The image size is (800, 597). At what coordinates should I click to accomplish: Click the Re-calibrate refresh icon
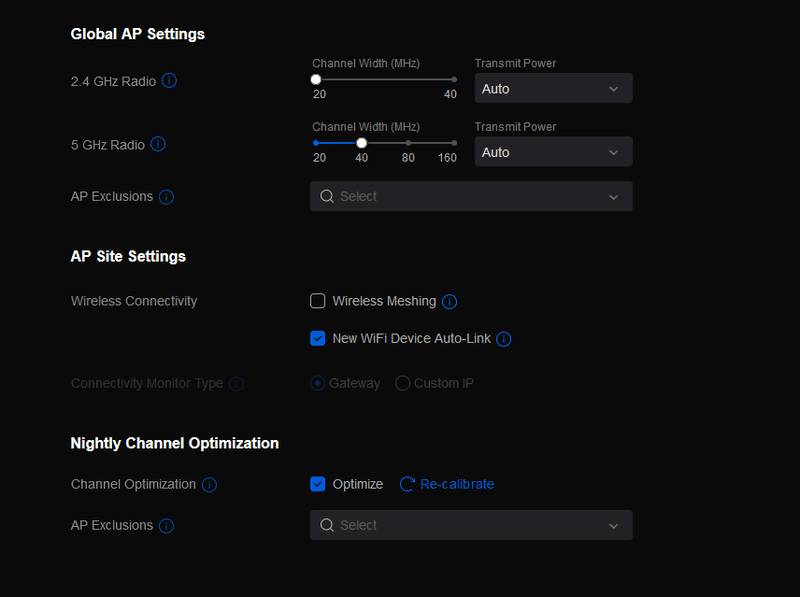407,484
